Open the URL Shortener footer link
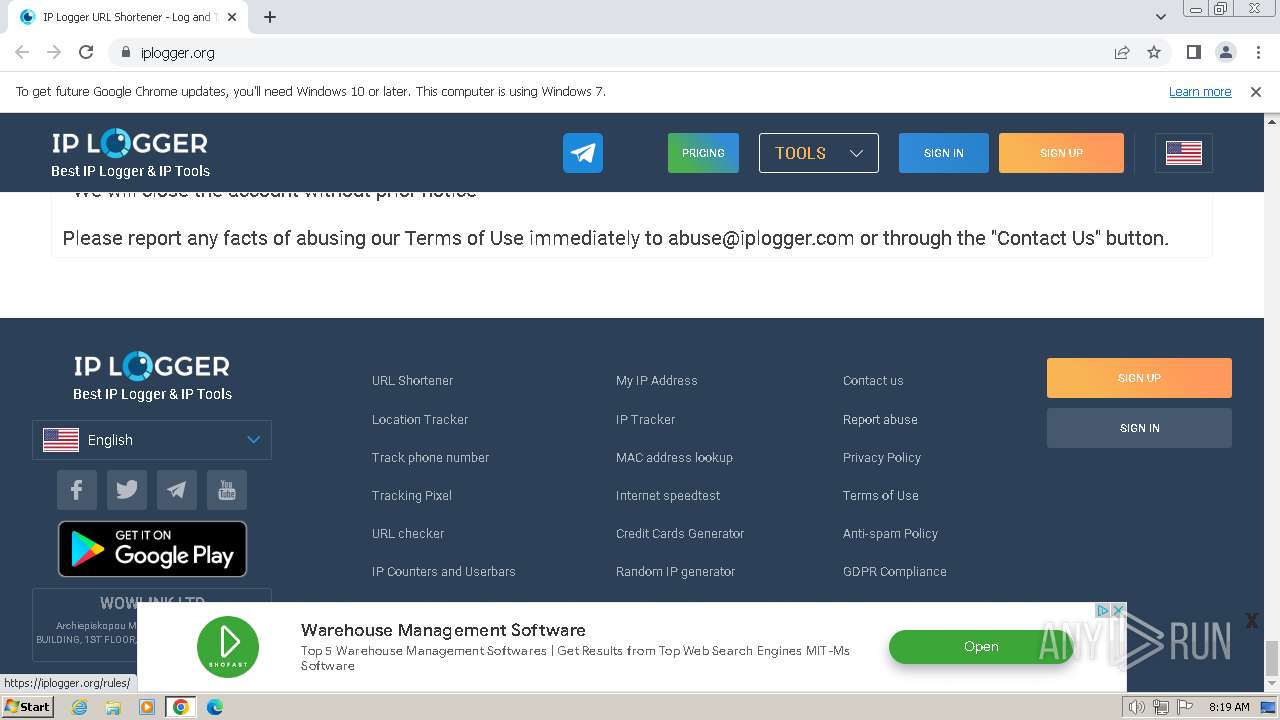 pos(412,381)
